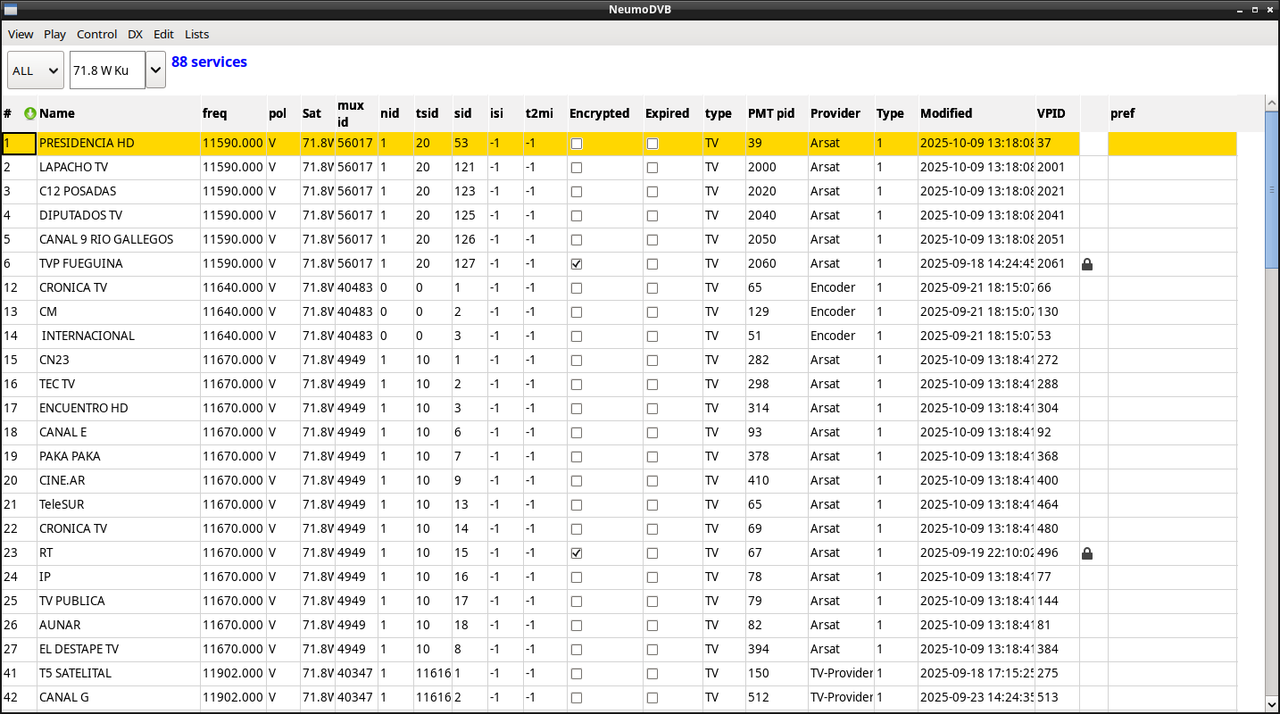The width and height of the screenshot is (1280, 714).
Task: Expand the satellite list dropdown arrow
Action: (156, 70)
